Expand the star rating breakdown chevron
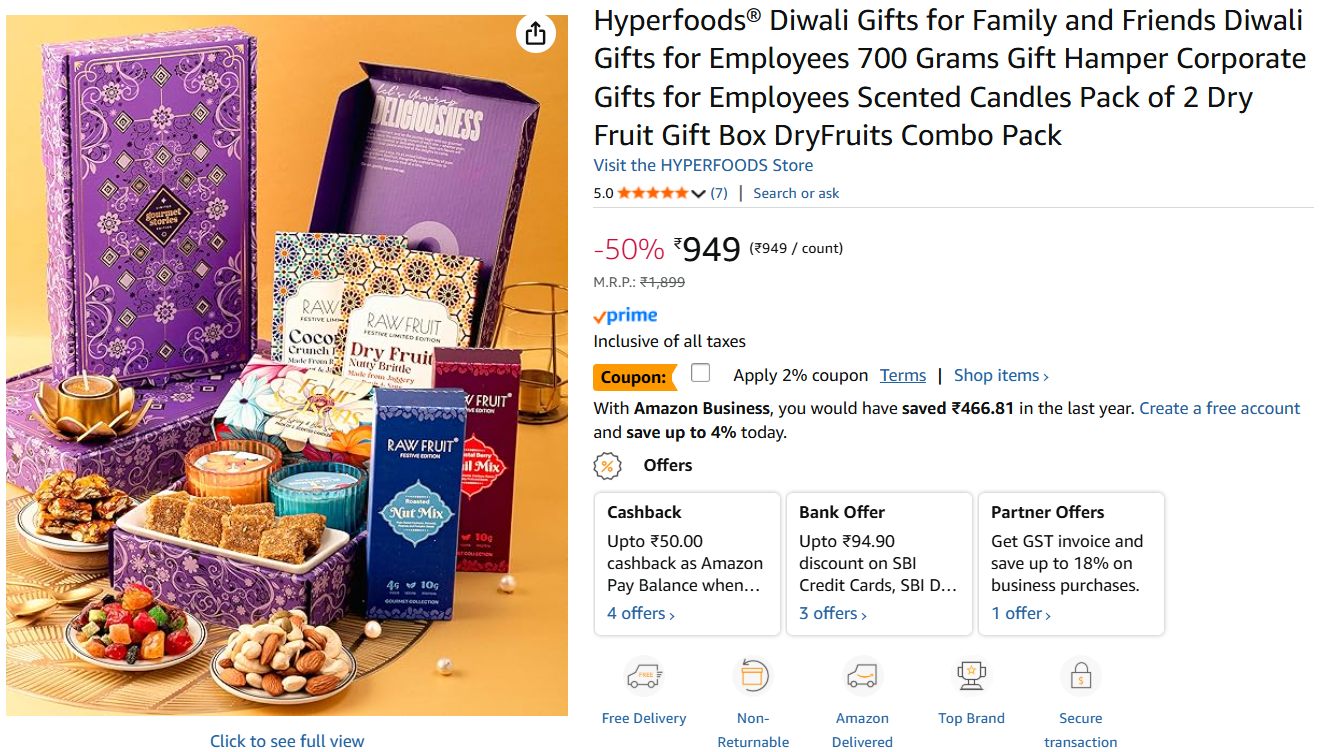 pos(698,194)
